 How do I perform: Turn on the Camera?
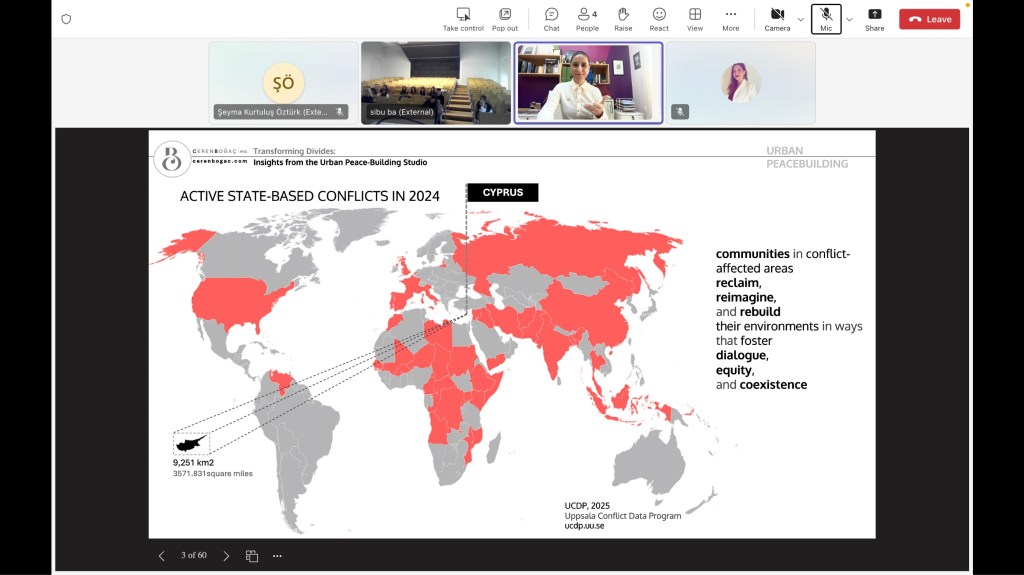[x=777, y=19]
